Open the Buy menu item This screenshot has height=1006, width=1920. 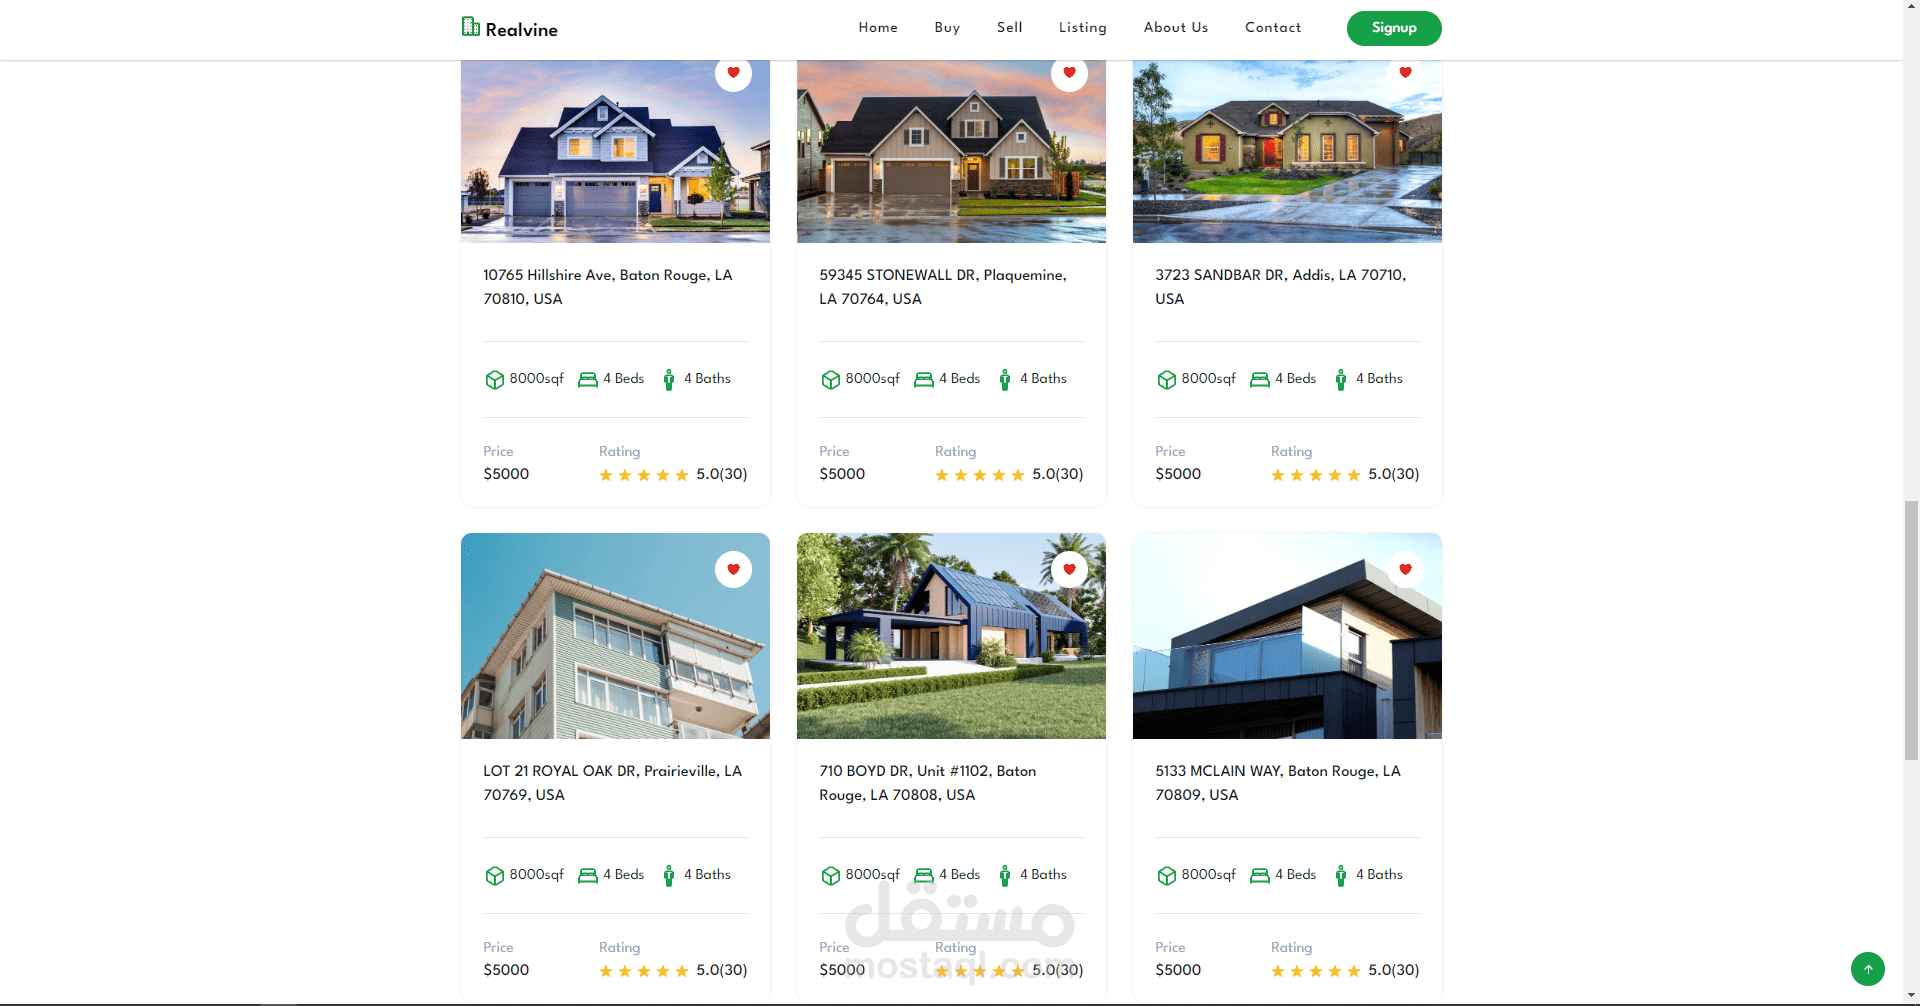[947, 28]
